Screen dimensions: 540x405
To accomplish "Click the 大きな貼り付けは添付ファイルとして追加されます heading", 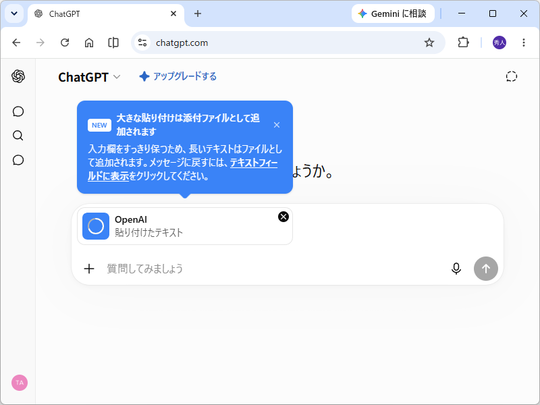I will (188, 125).
